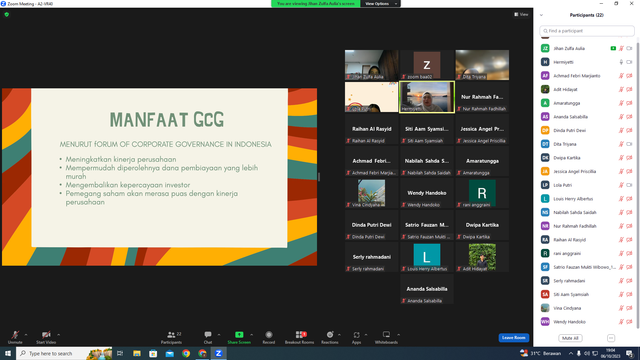Open Microsoft Store from the taskbar
Screen dimensions: 640x360
tap(153, 353)
